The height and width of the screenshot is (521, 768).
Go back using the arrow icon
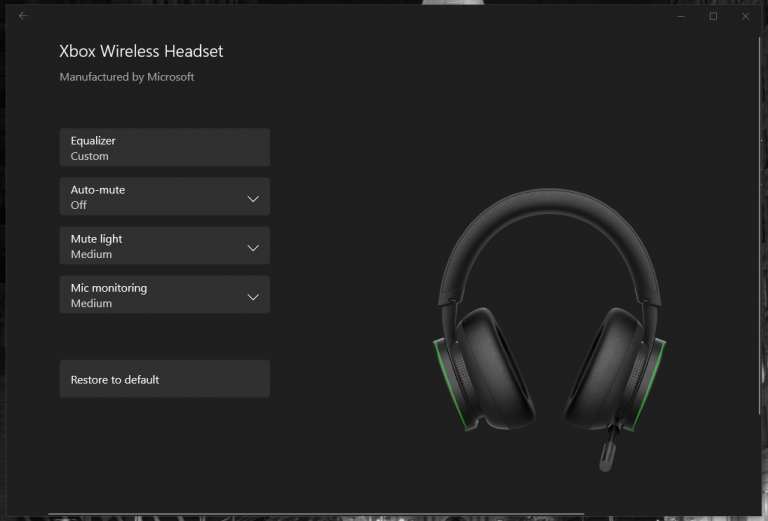(x=23, y=16)
